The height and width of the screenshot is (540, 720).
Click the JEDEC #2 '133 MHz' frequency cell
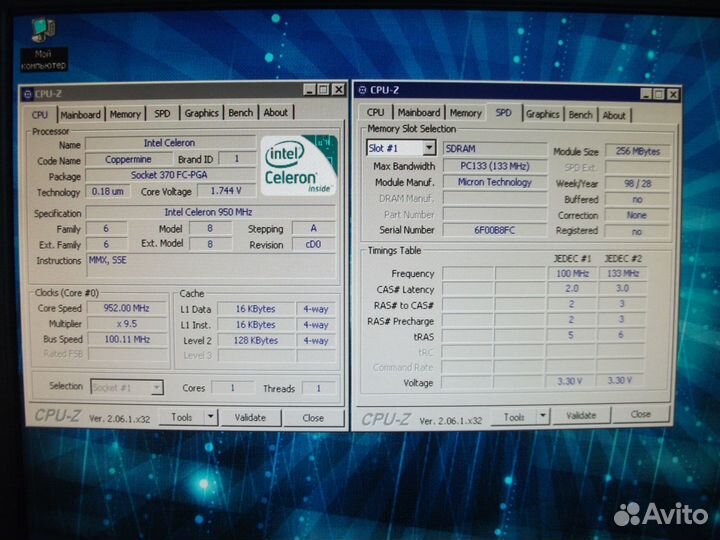(x=622, y=274)
